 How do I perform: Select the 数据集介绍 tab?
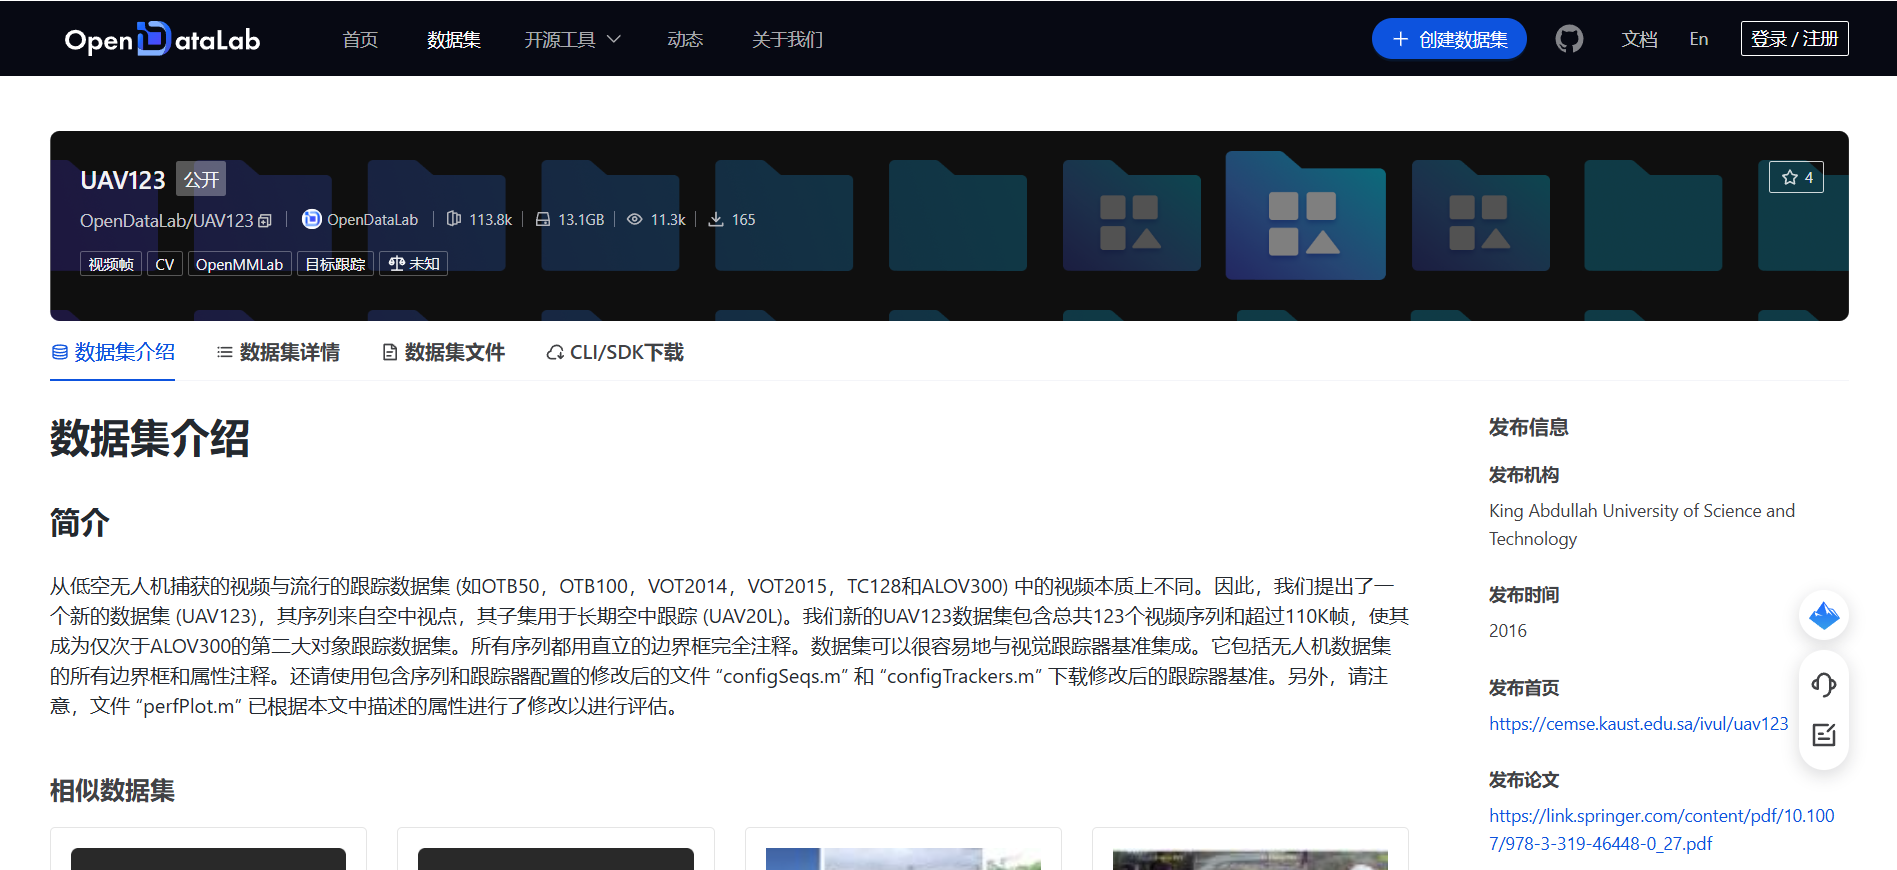pos(113,352)
